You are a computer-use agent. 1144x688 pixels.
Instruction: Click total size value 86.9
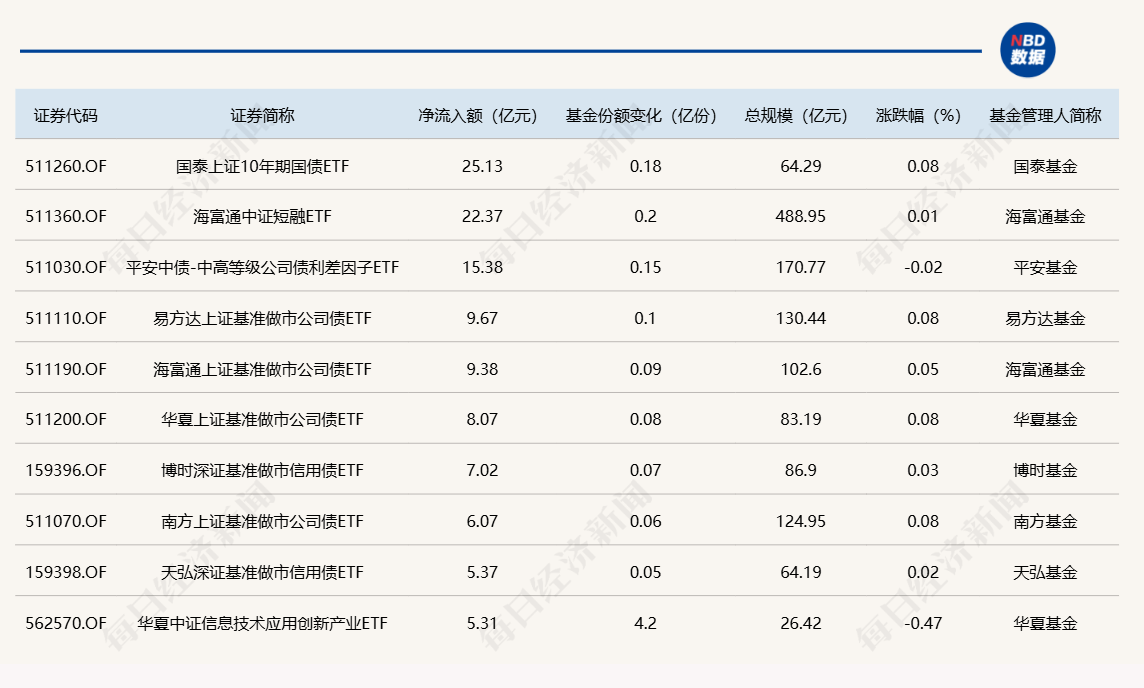[800, 471]
